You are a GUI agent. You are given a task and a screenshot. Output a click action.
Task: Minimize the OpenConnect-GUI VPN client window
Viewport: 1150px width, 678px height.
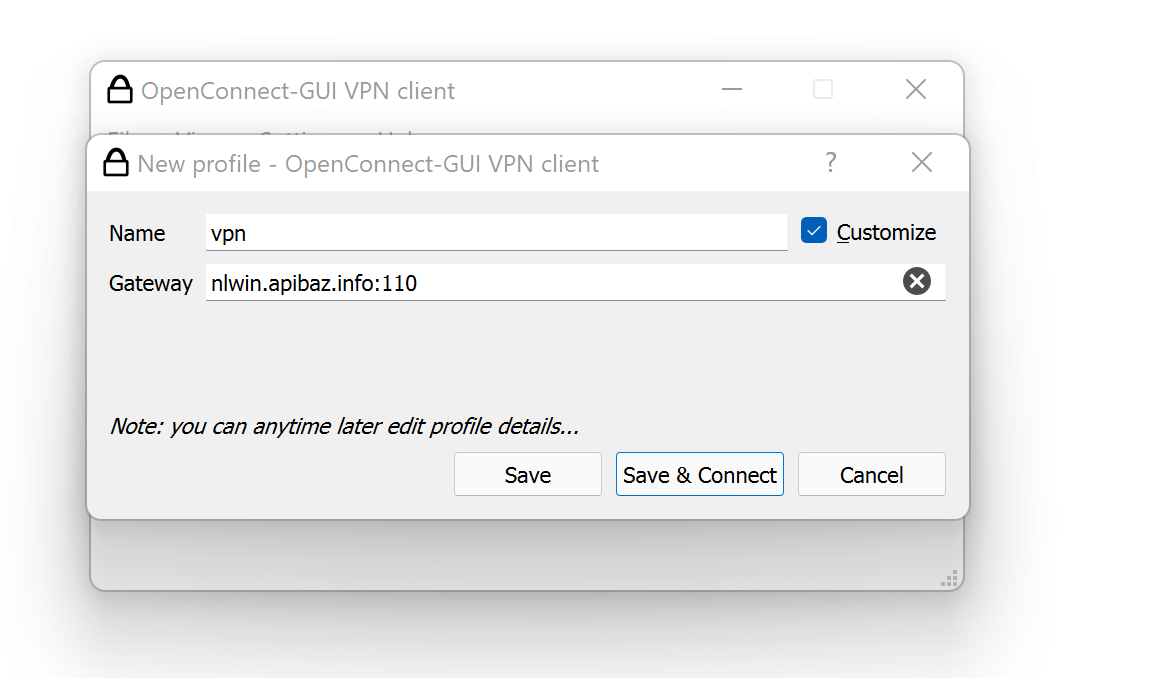pos(732,90)
